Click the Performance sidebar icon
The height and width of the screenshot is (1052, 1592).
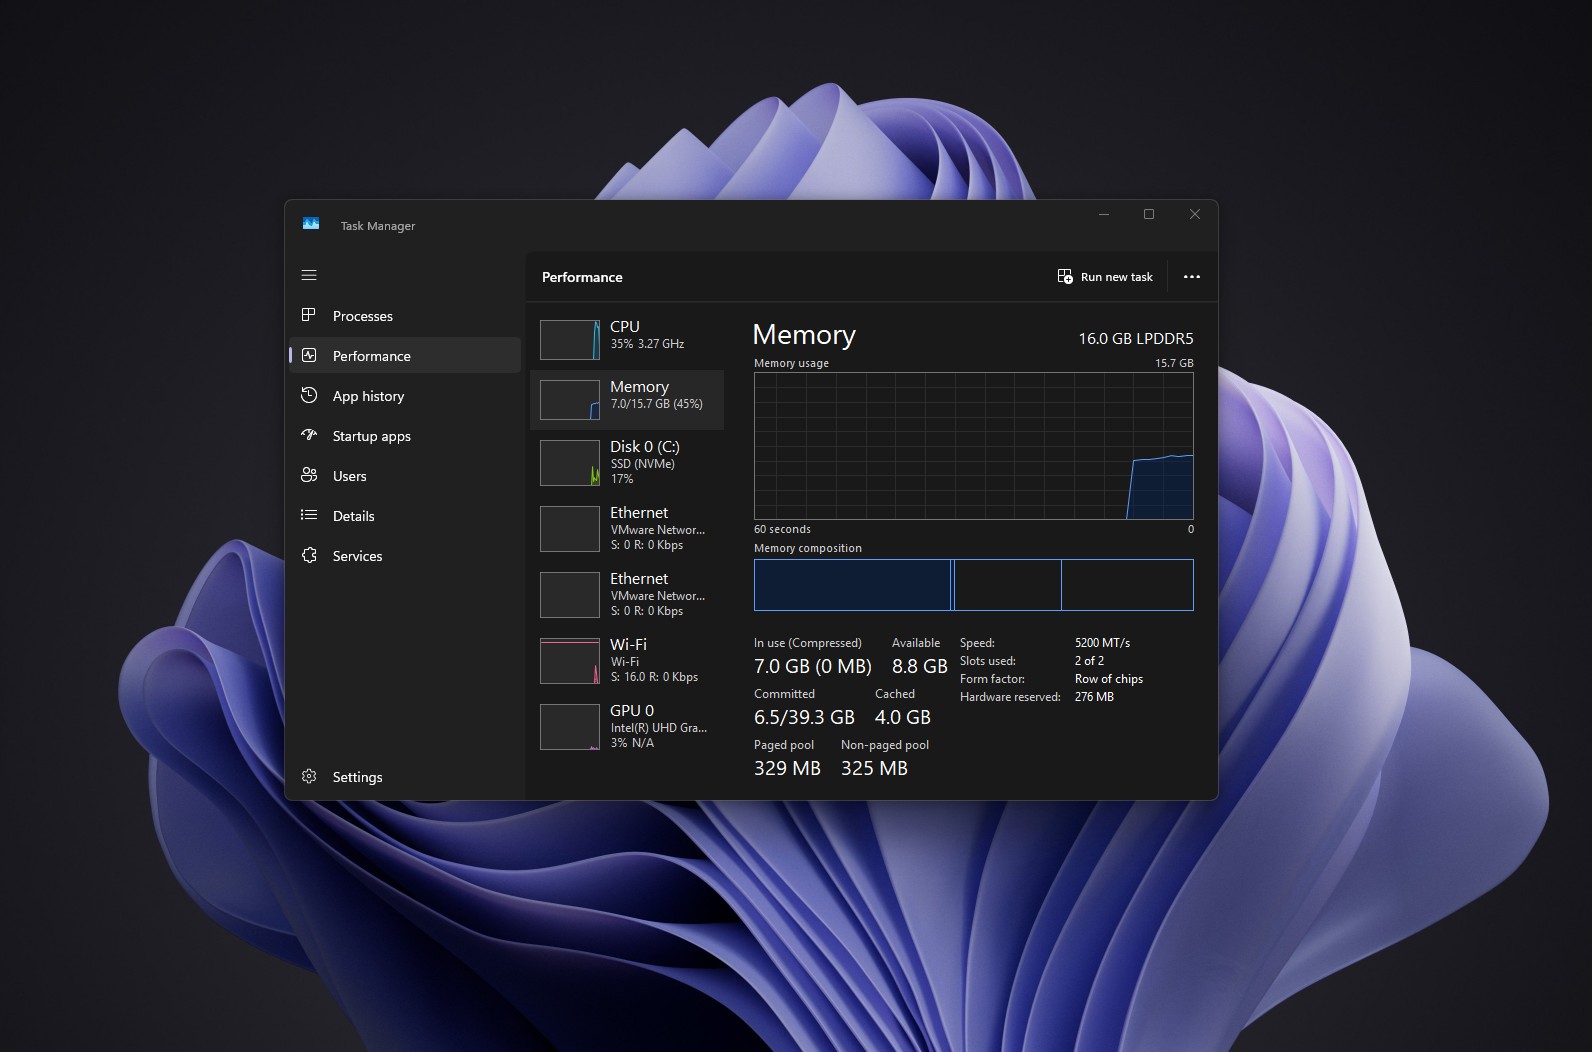click(309, 355)
